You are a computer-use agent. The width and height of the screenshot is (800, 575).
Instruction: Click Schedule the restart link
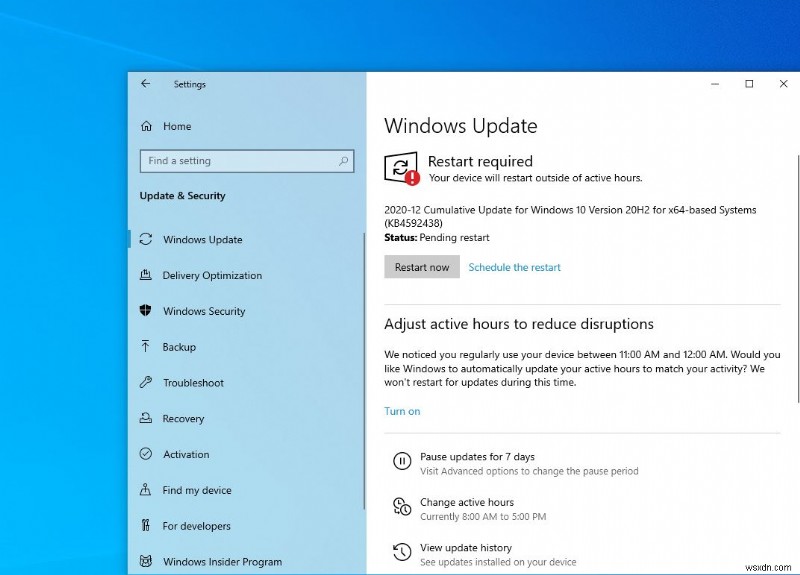514,267
